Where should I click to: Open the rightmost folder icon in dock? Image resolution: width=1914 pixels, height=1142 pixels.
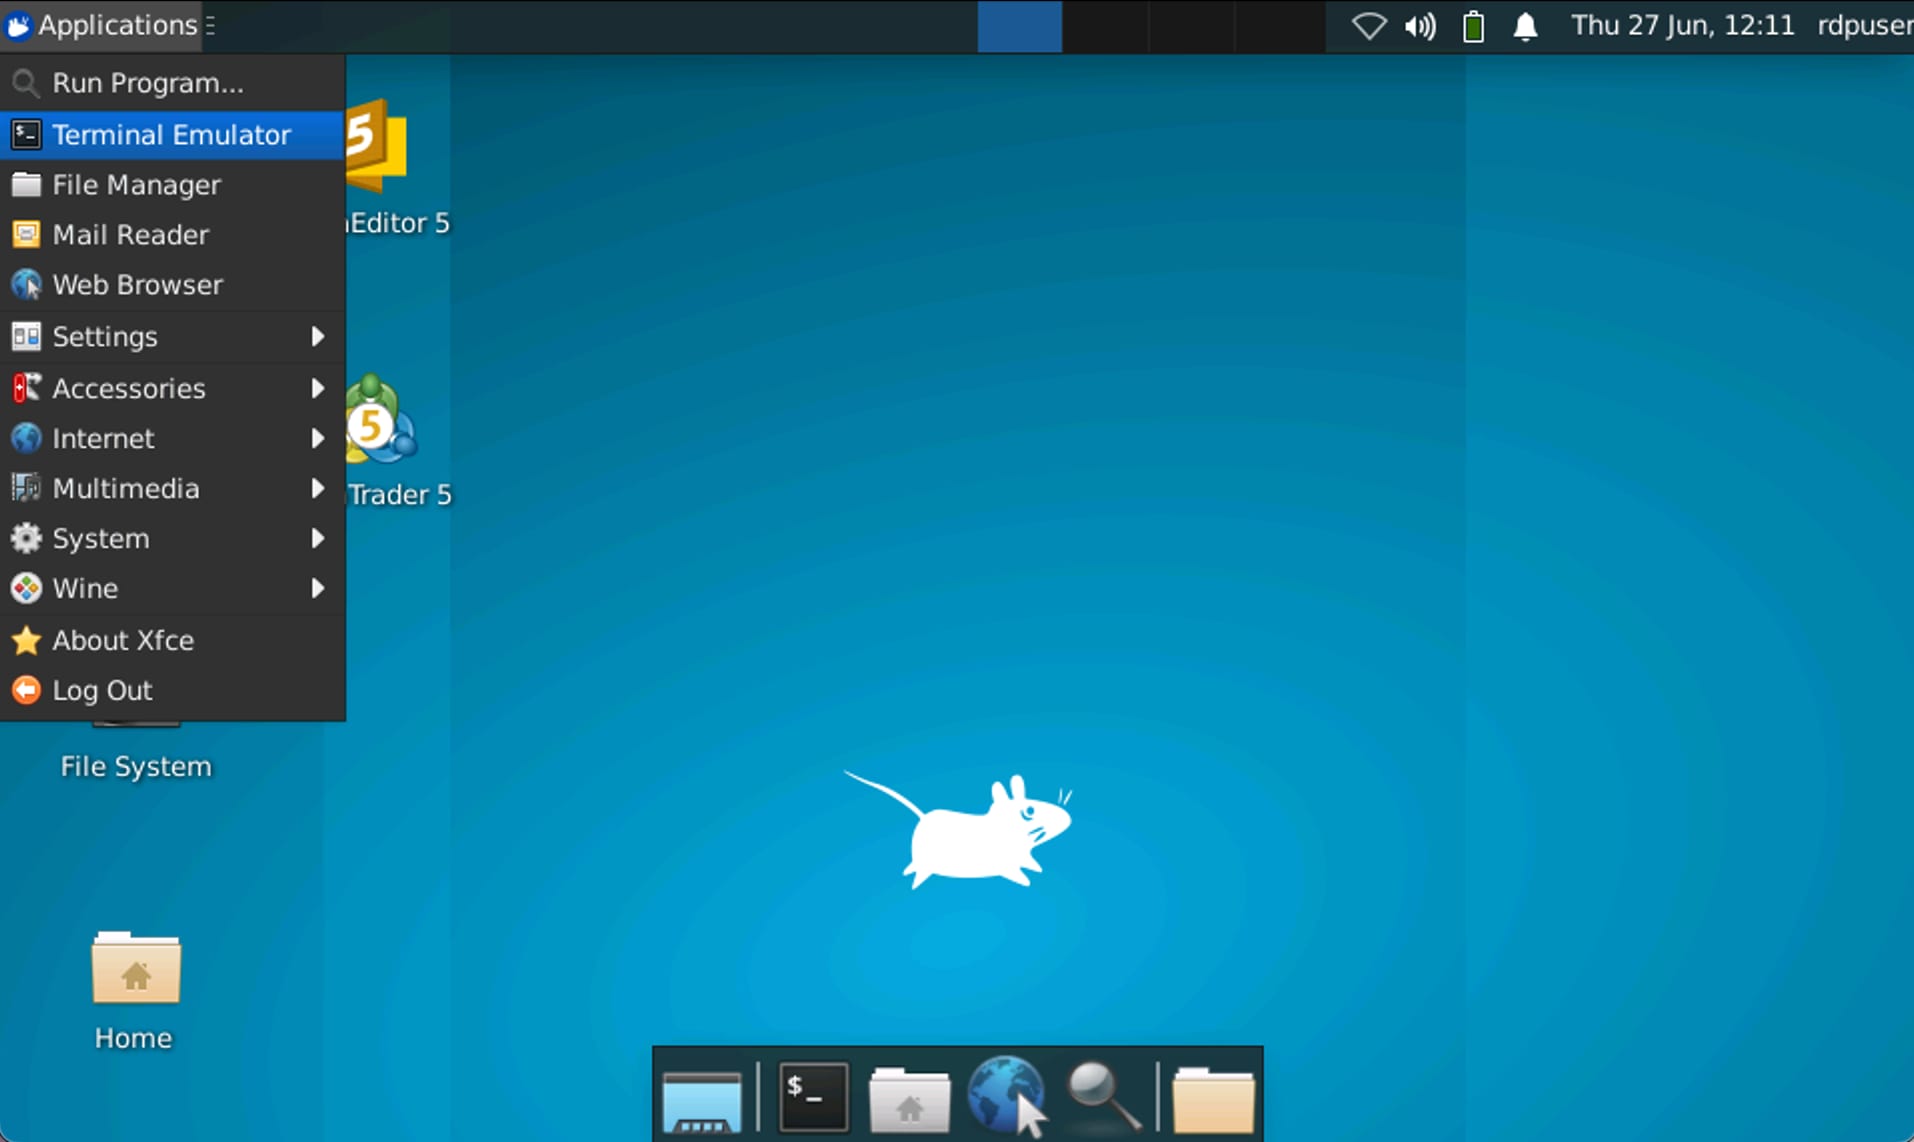click(x=1213, y=1099)
